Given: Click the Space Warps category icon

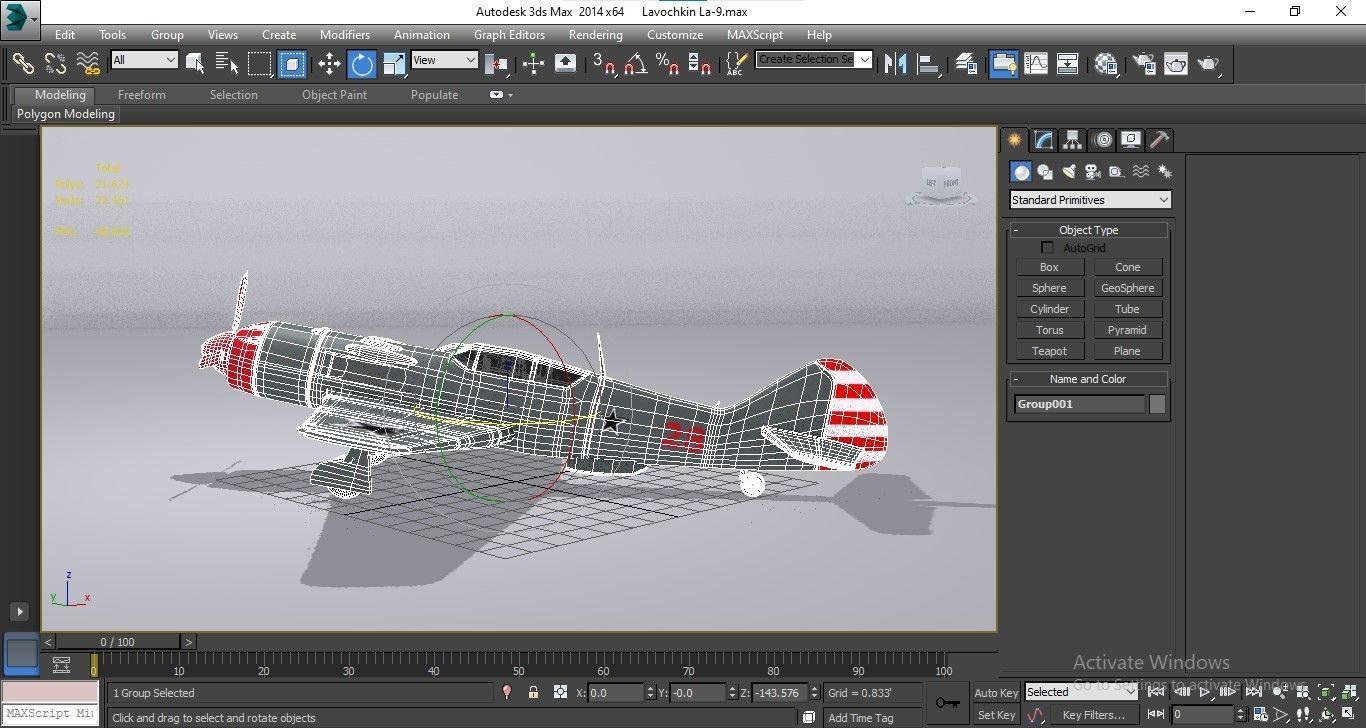Looking at the screenshot, I should tap(1141, 172).
